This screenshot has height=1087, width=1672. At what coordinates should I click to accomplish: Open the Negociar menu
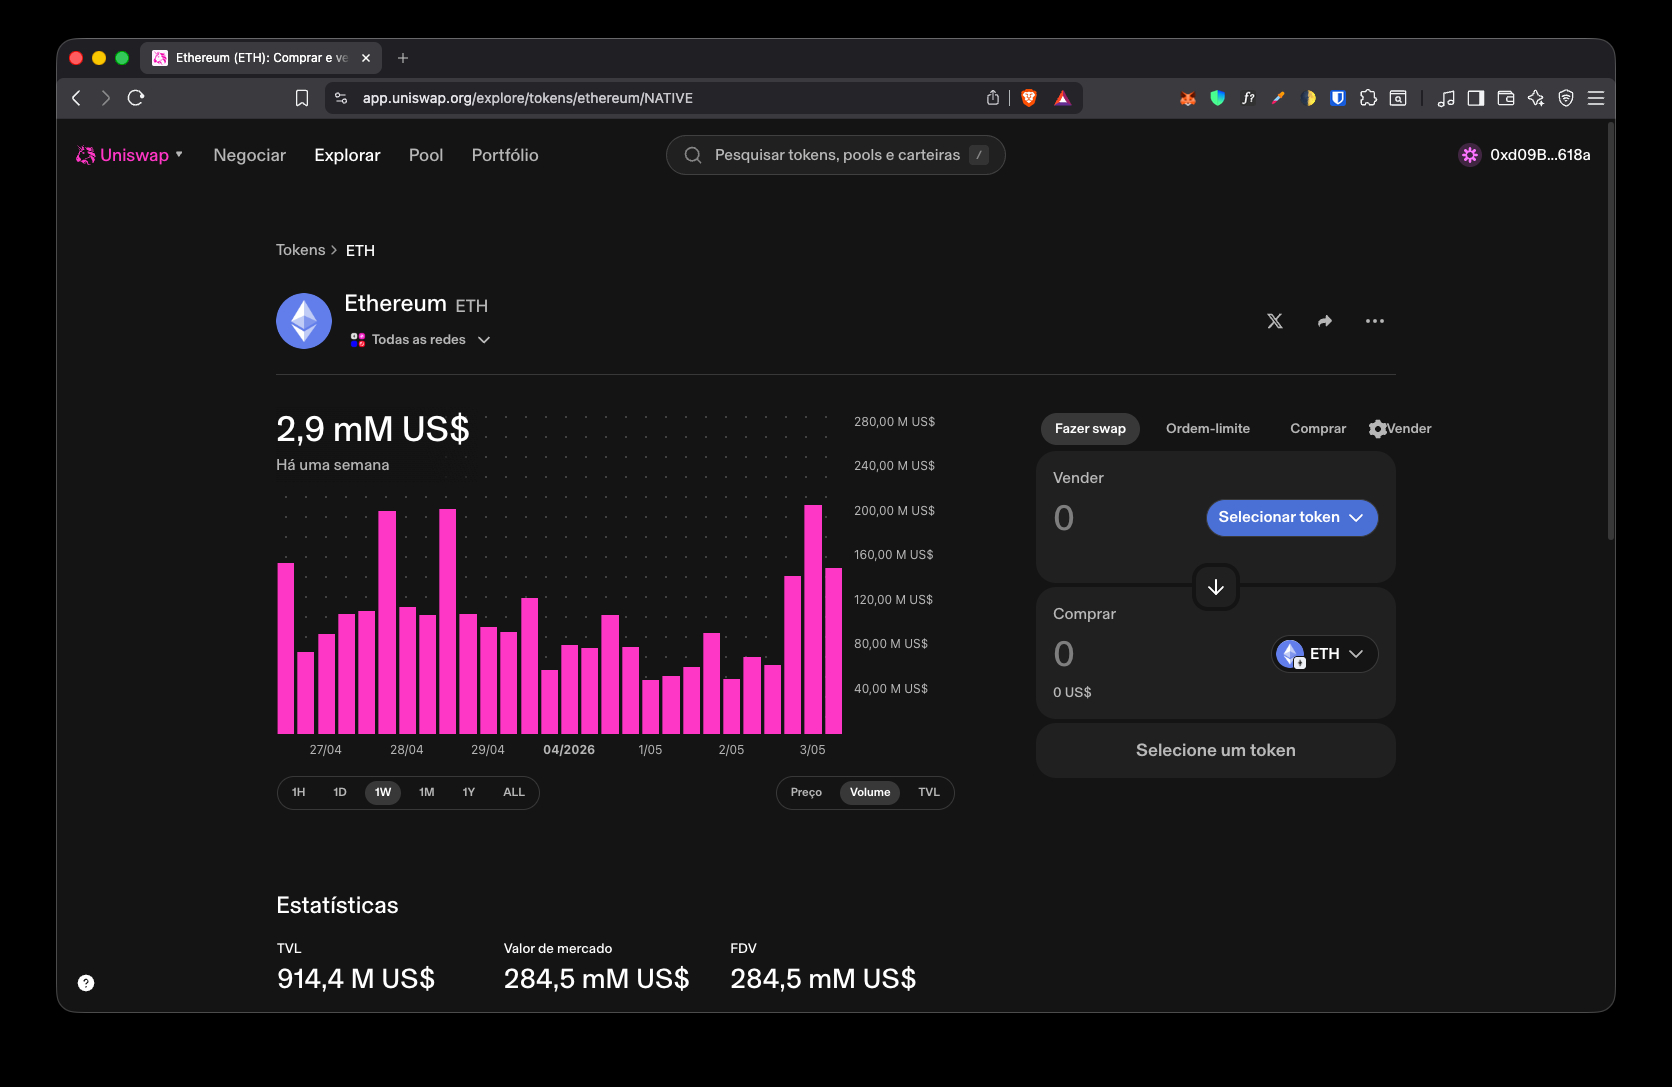click(249, 155)
